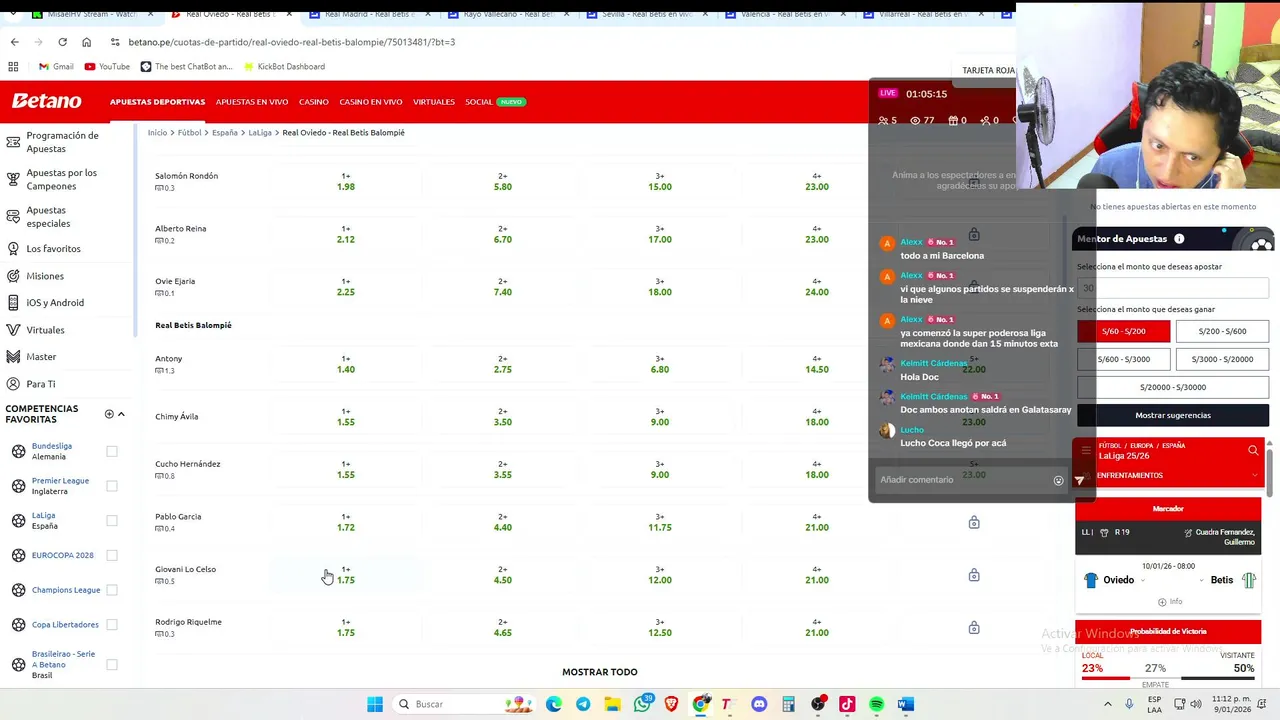
Task: Open the Chrome apps grid icon
Action: point(13,66)
